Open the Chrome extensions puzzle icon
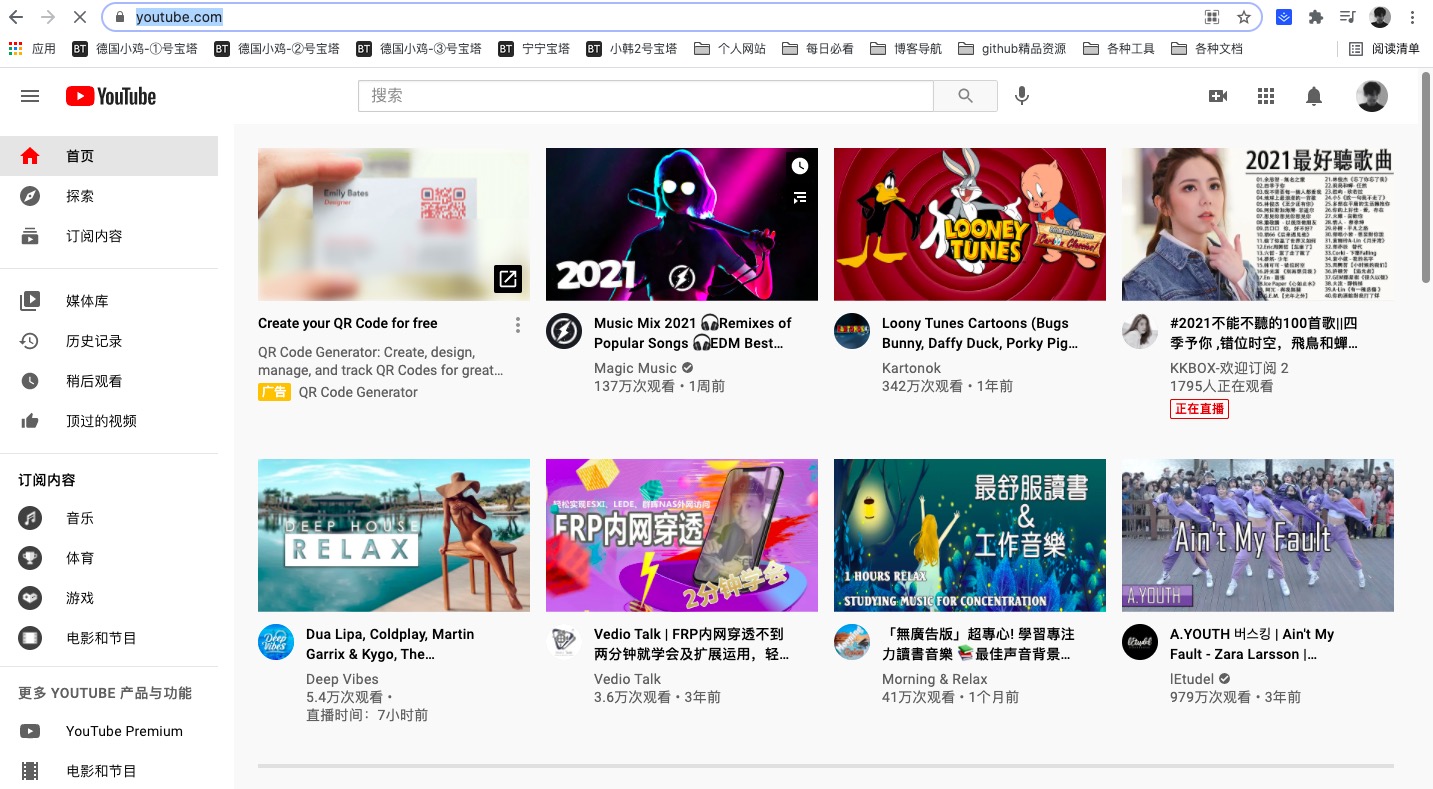 coord(1316,17)
